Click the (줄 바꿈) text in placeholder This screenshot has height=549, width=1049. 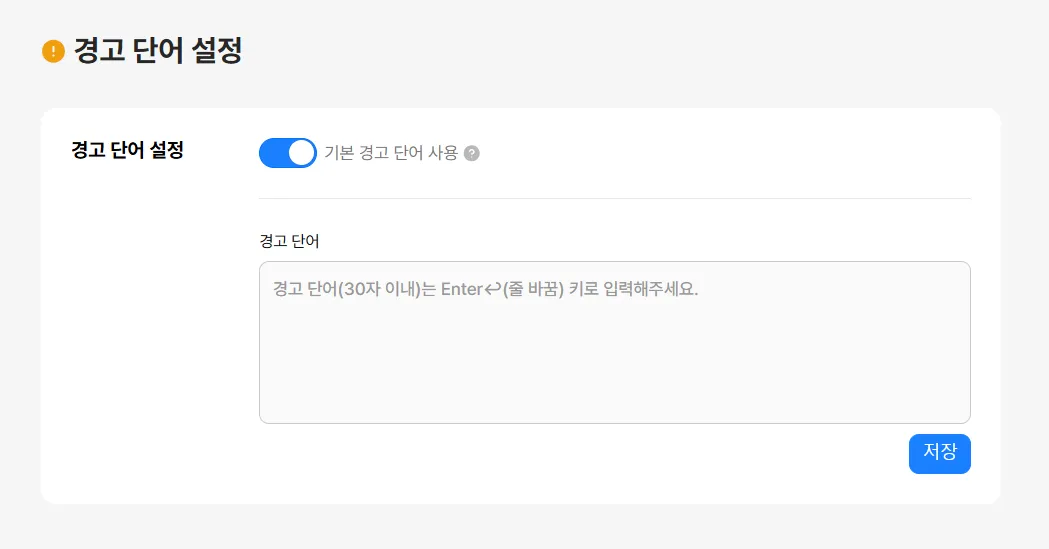533,289
